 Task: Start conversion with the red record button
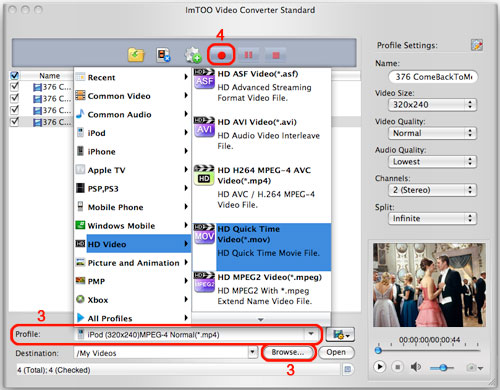point(221,55)
